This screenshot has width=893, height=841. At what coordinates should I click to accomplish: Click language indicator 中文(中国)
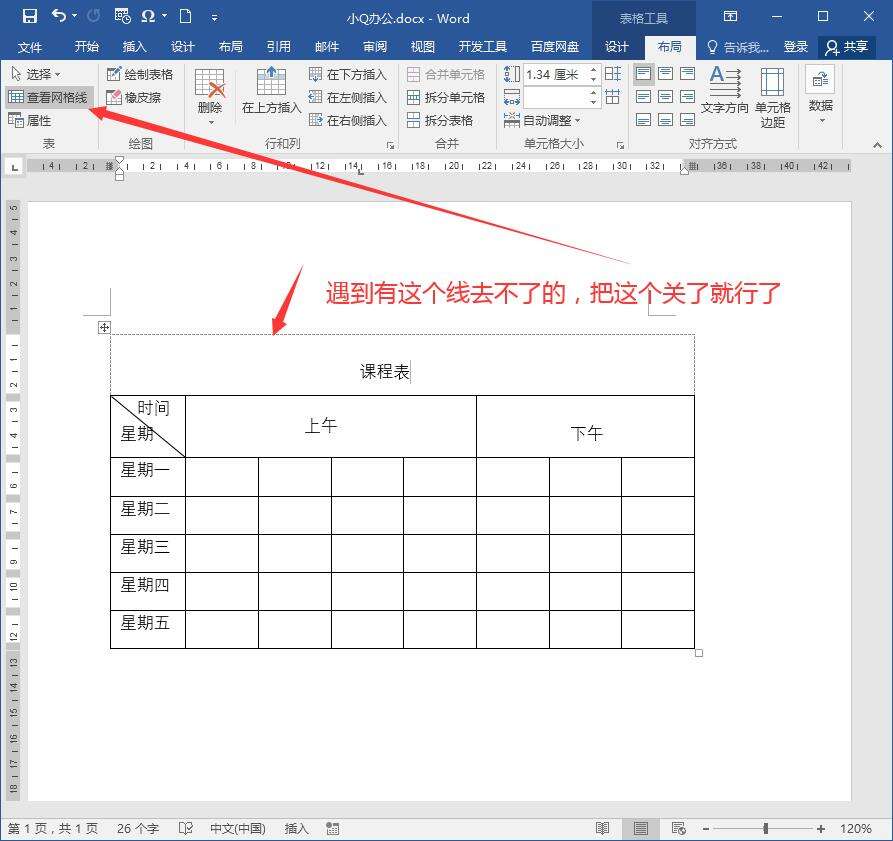point(237,828)
